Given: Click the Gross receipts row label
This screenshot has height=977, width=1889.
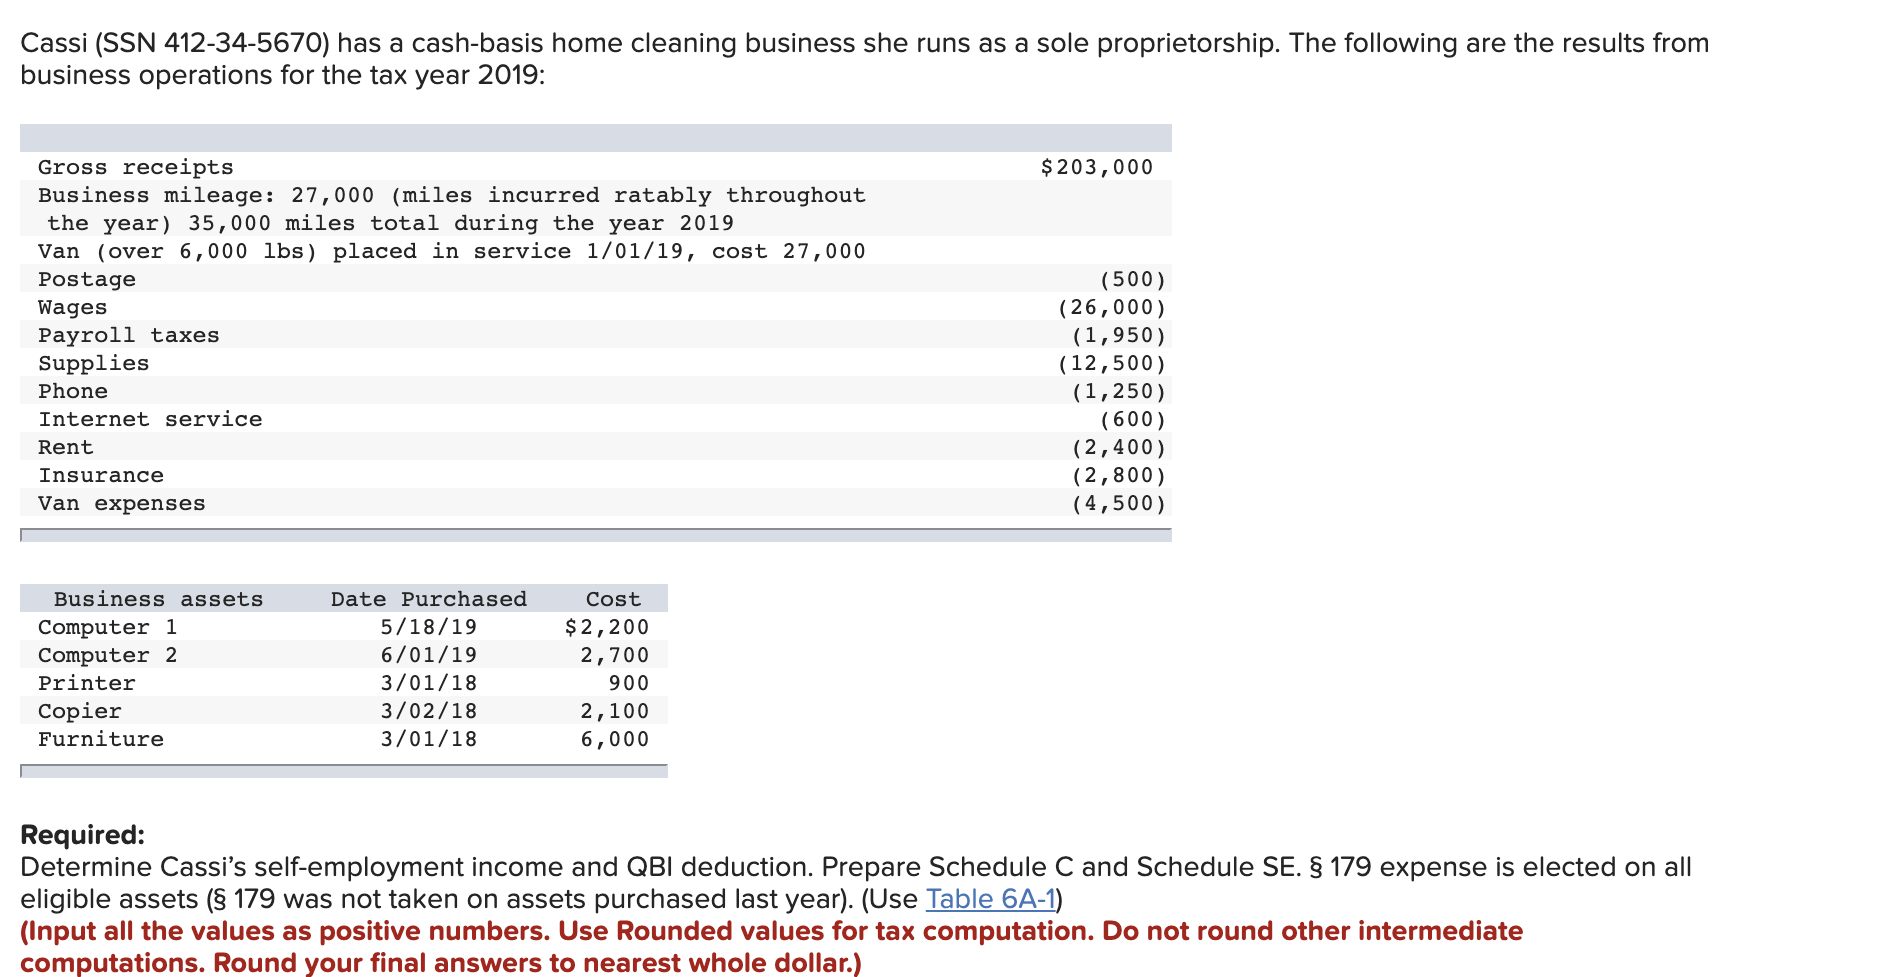Looking at the screenshot, I should 136,167.
